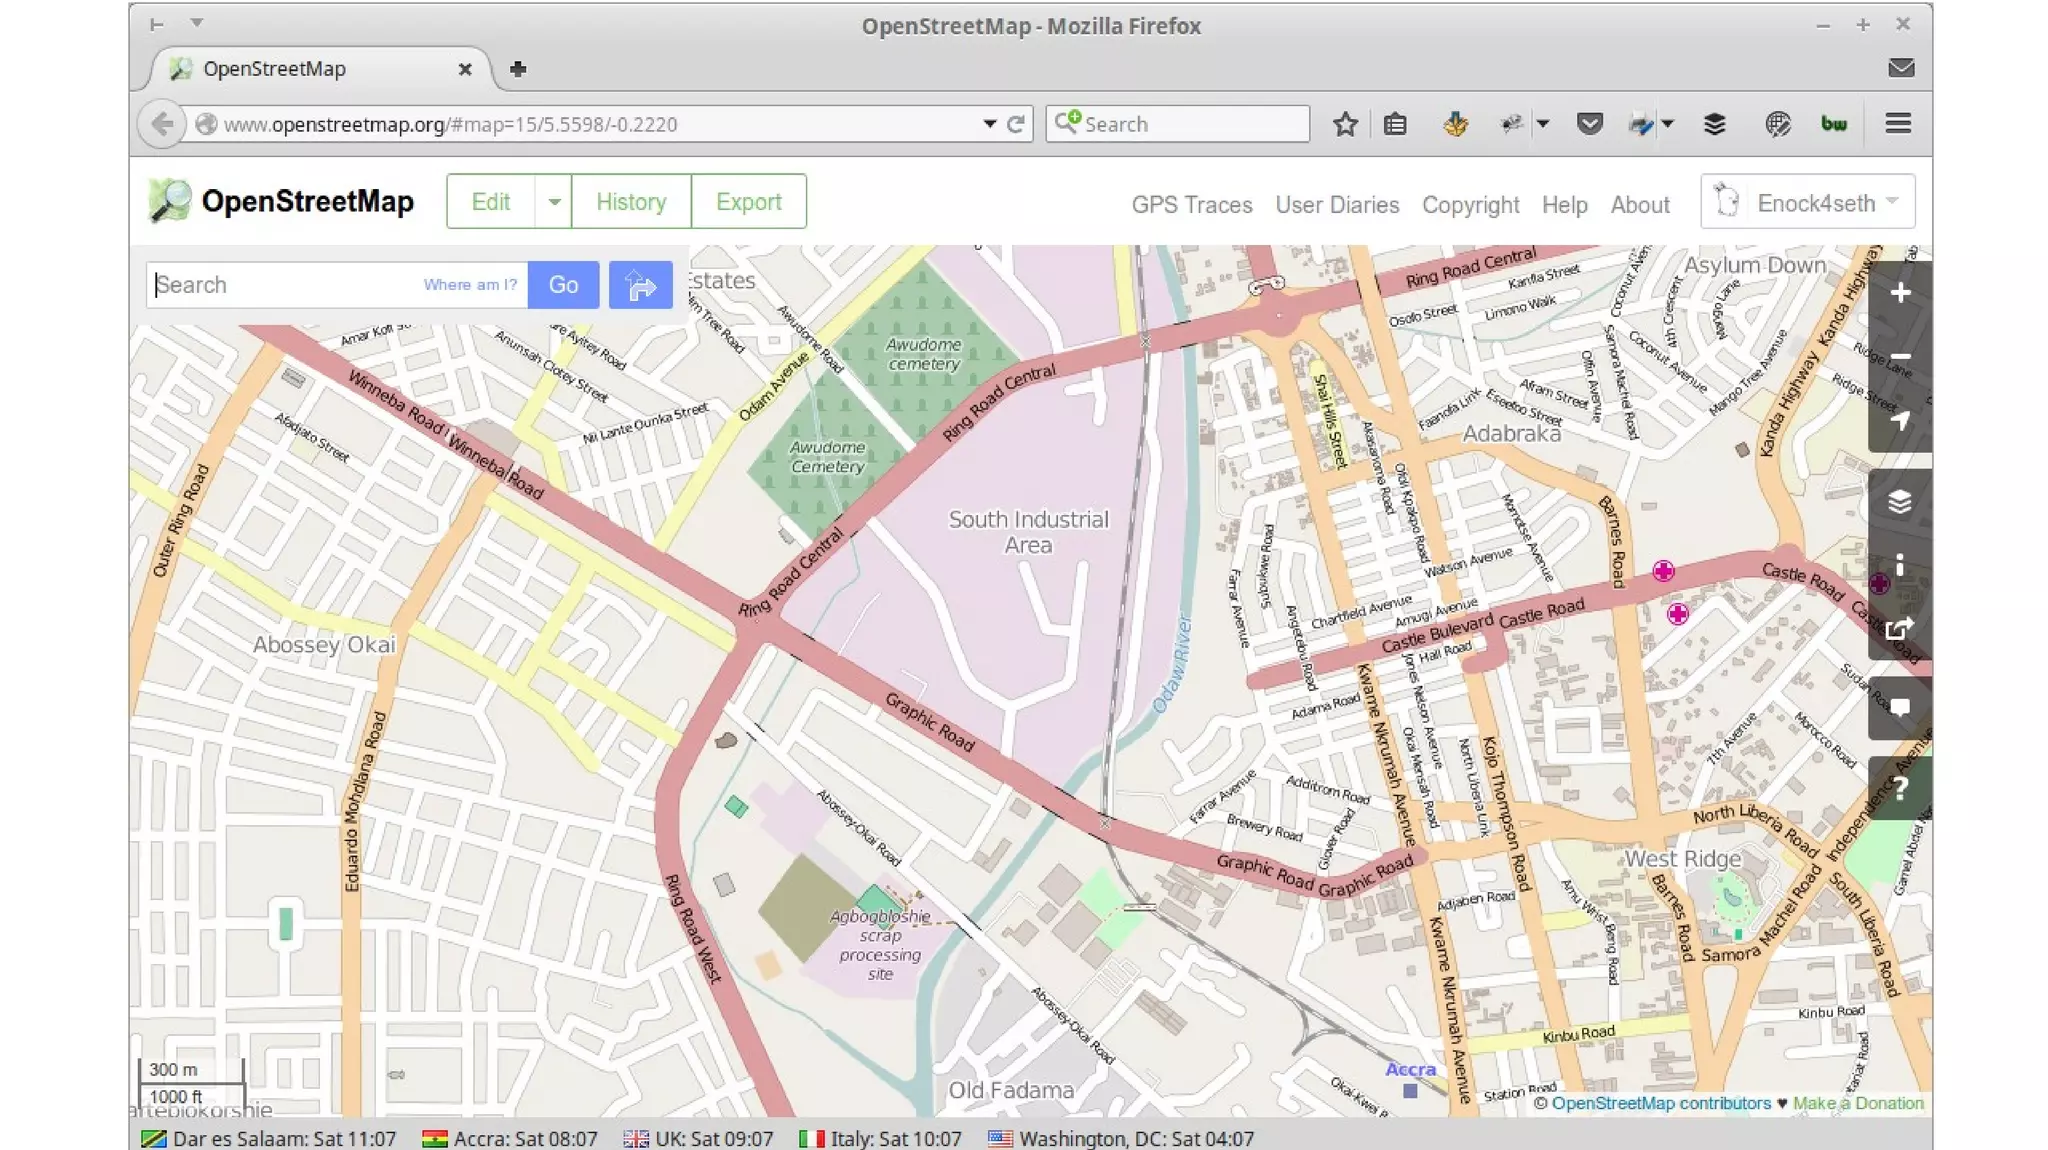The width and height of the screenshot is (2048, 1150).
Task: Expand the Edit dropdown arrow
Action: (553, 202)
